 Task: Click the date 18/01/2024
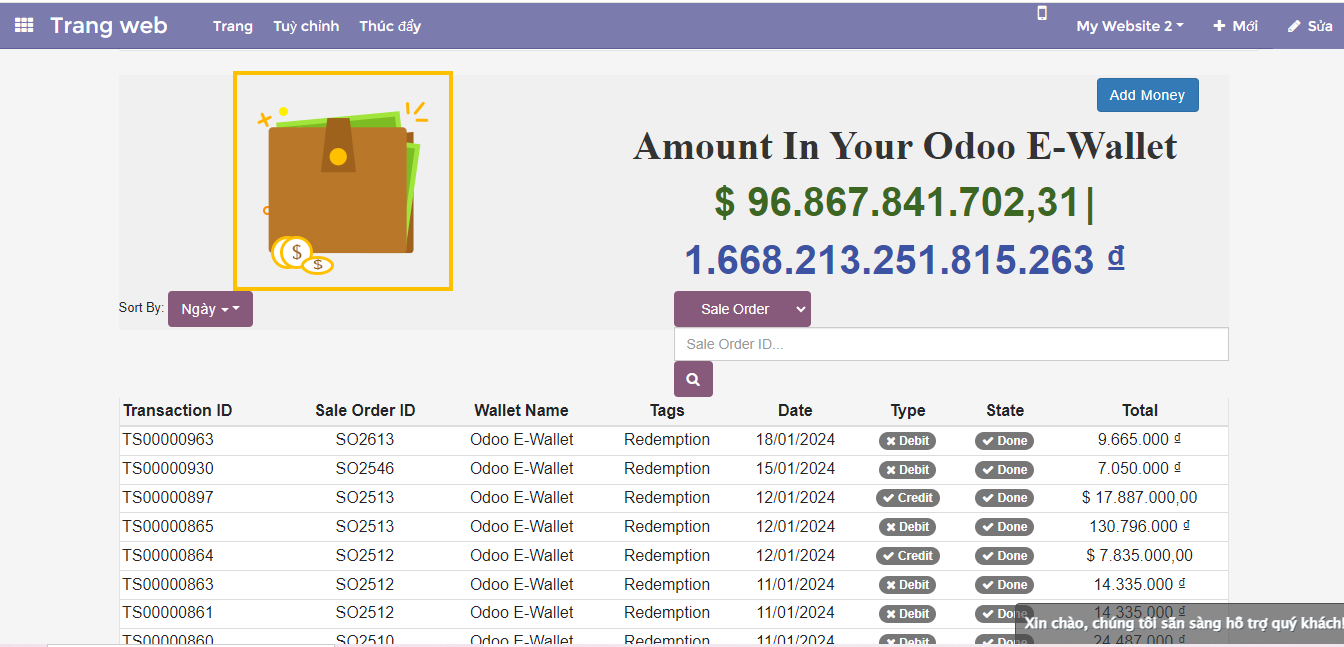(x=795, y=439)
